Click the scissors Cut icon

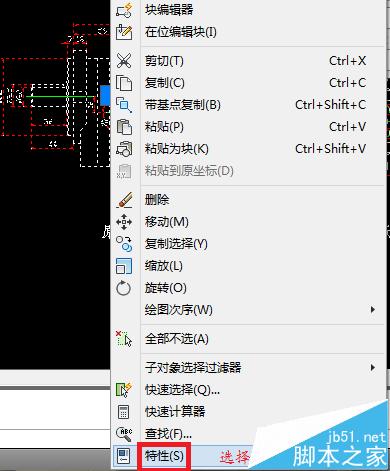124,61
